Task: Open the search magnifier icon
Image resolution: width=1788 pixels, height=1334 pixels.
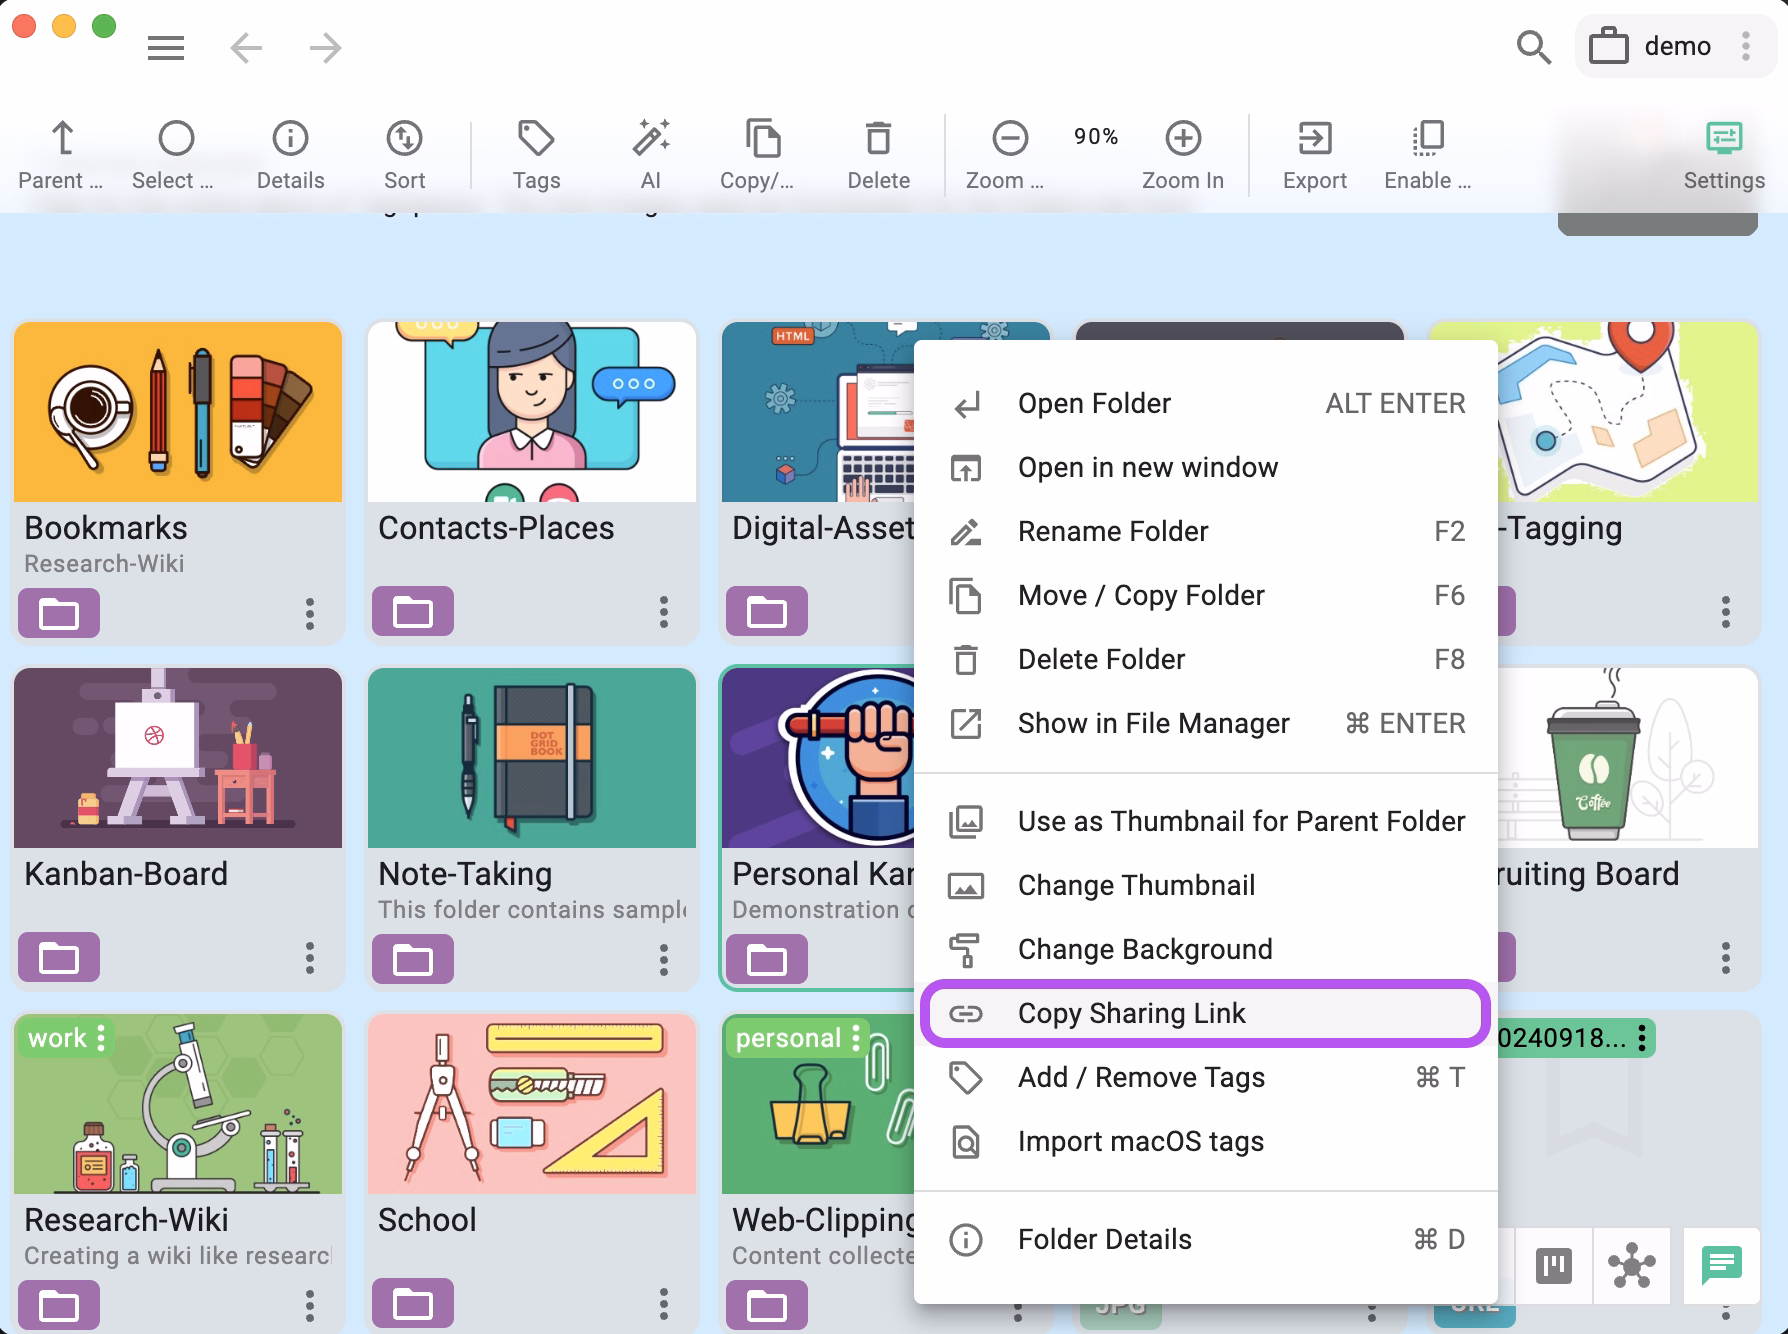Action: (1532, 46)
